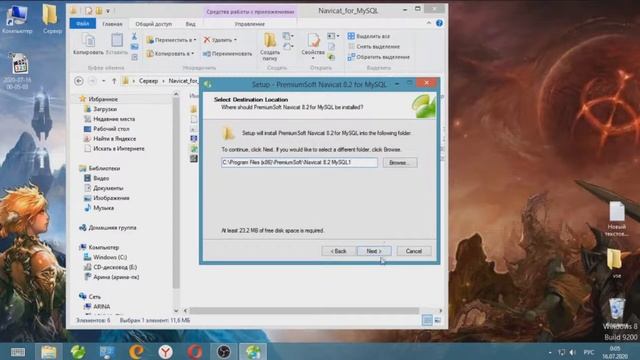Click the scissors cut icon
Viewport: 640px width, 360px height.
point(134,36)
